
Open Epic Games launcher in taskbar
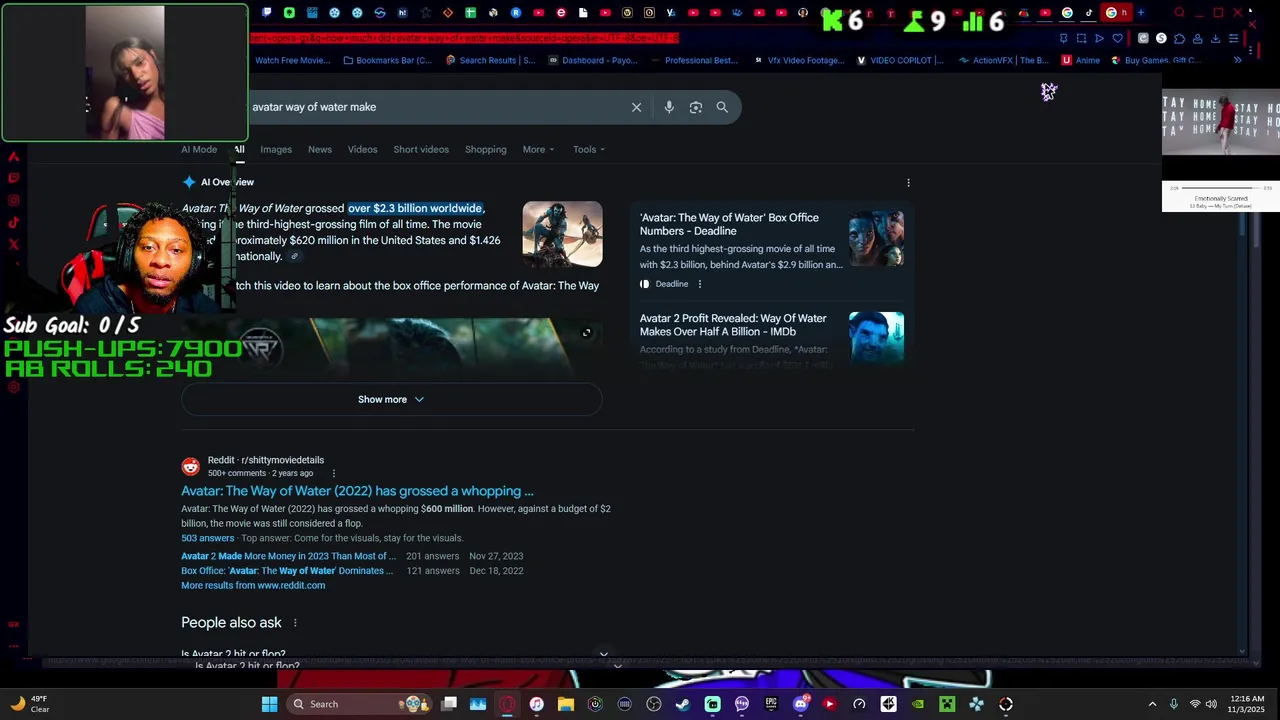(x=771, y=704)
